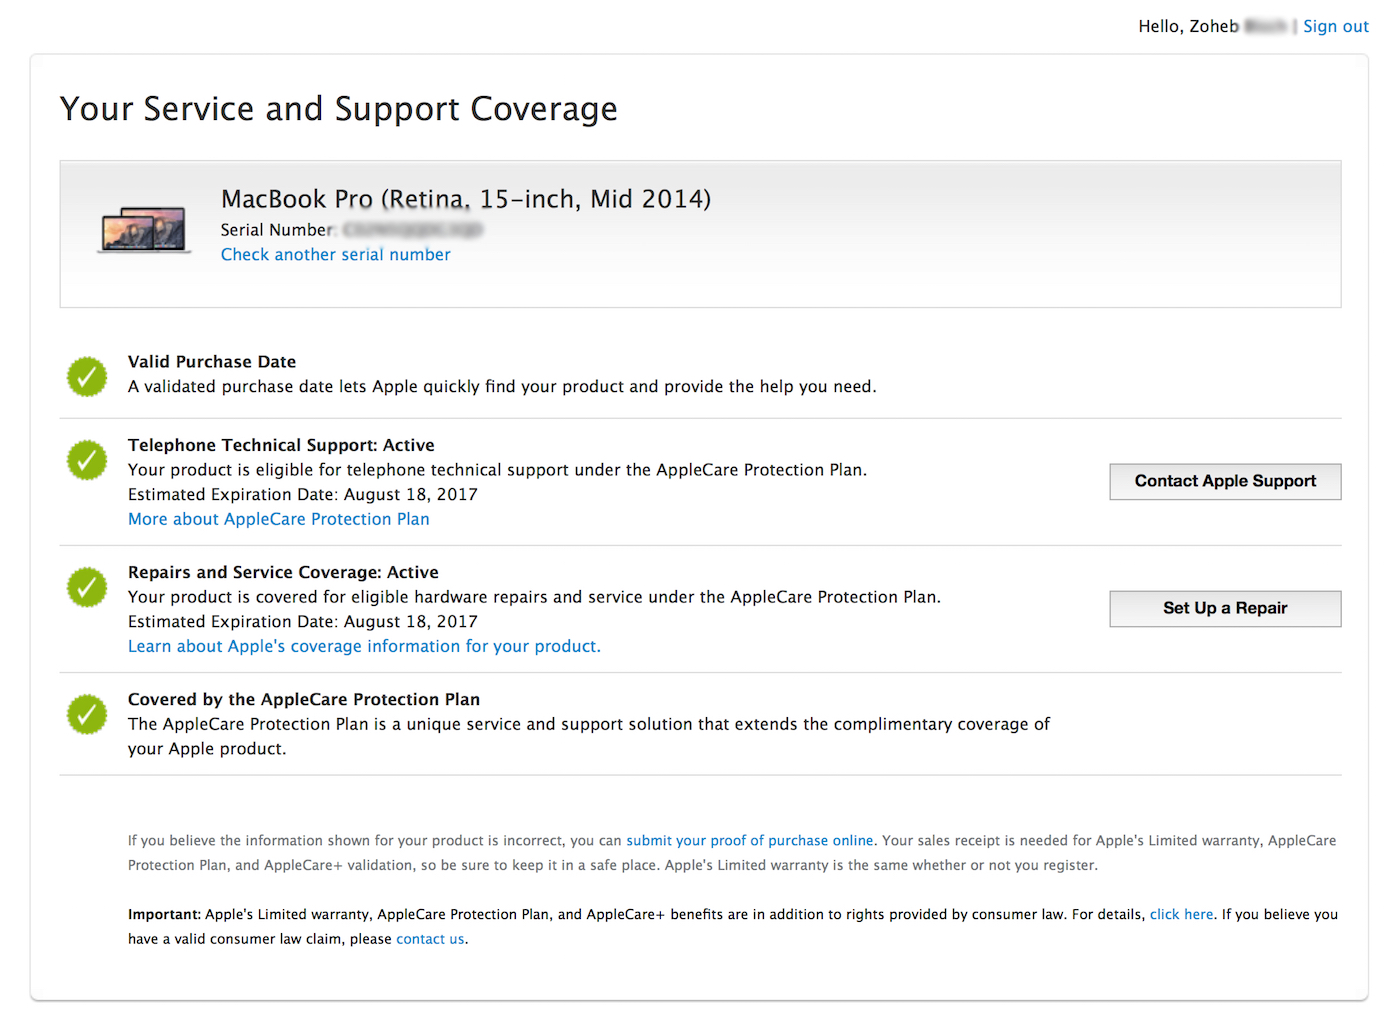Click the contact us link

pos(430,939)
